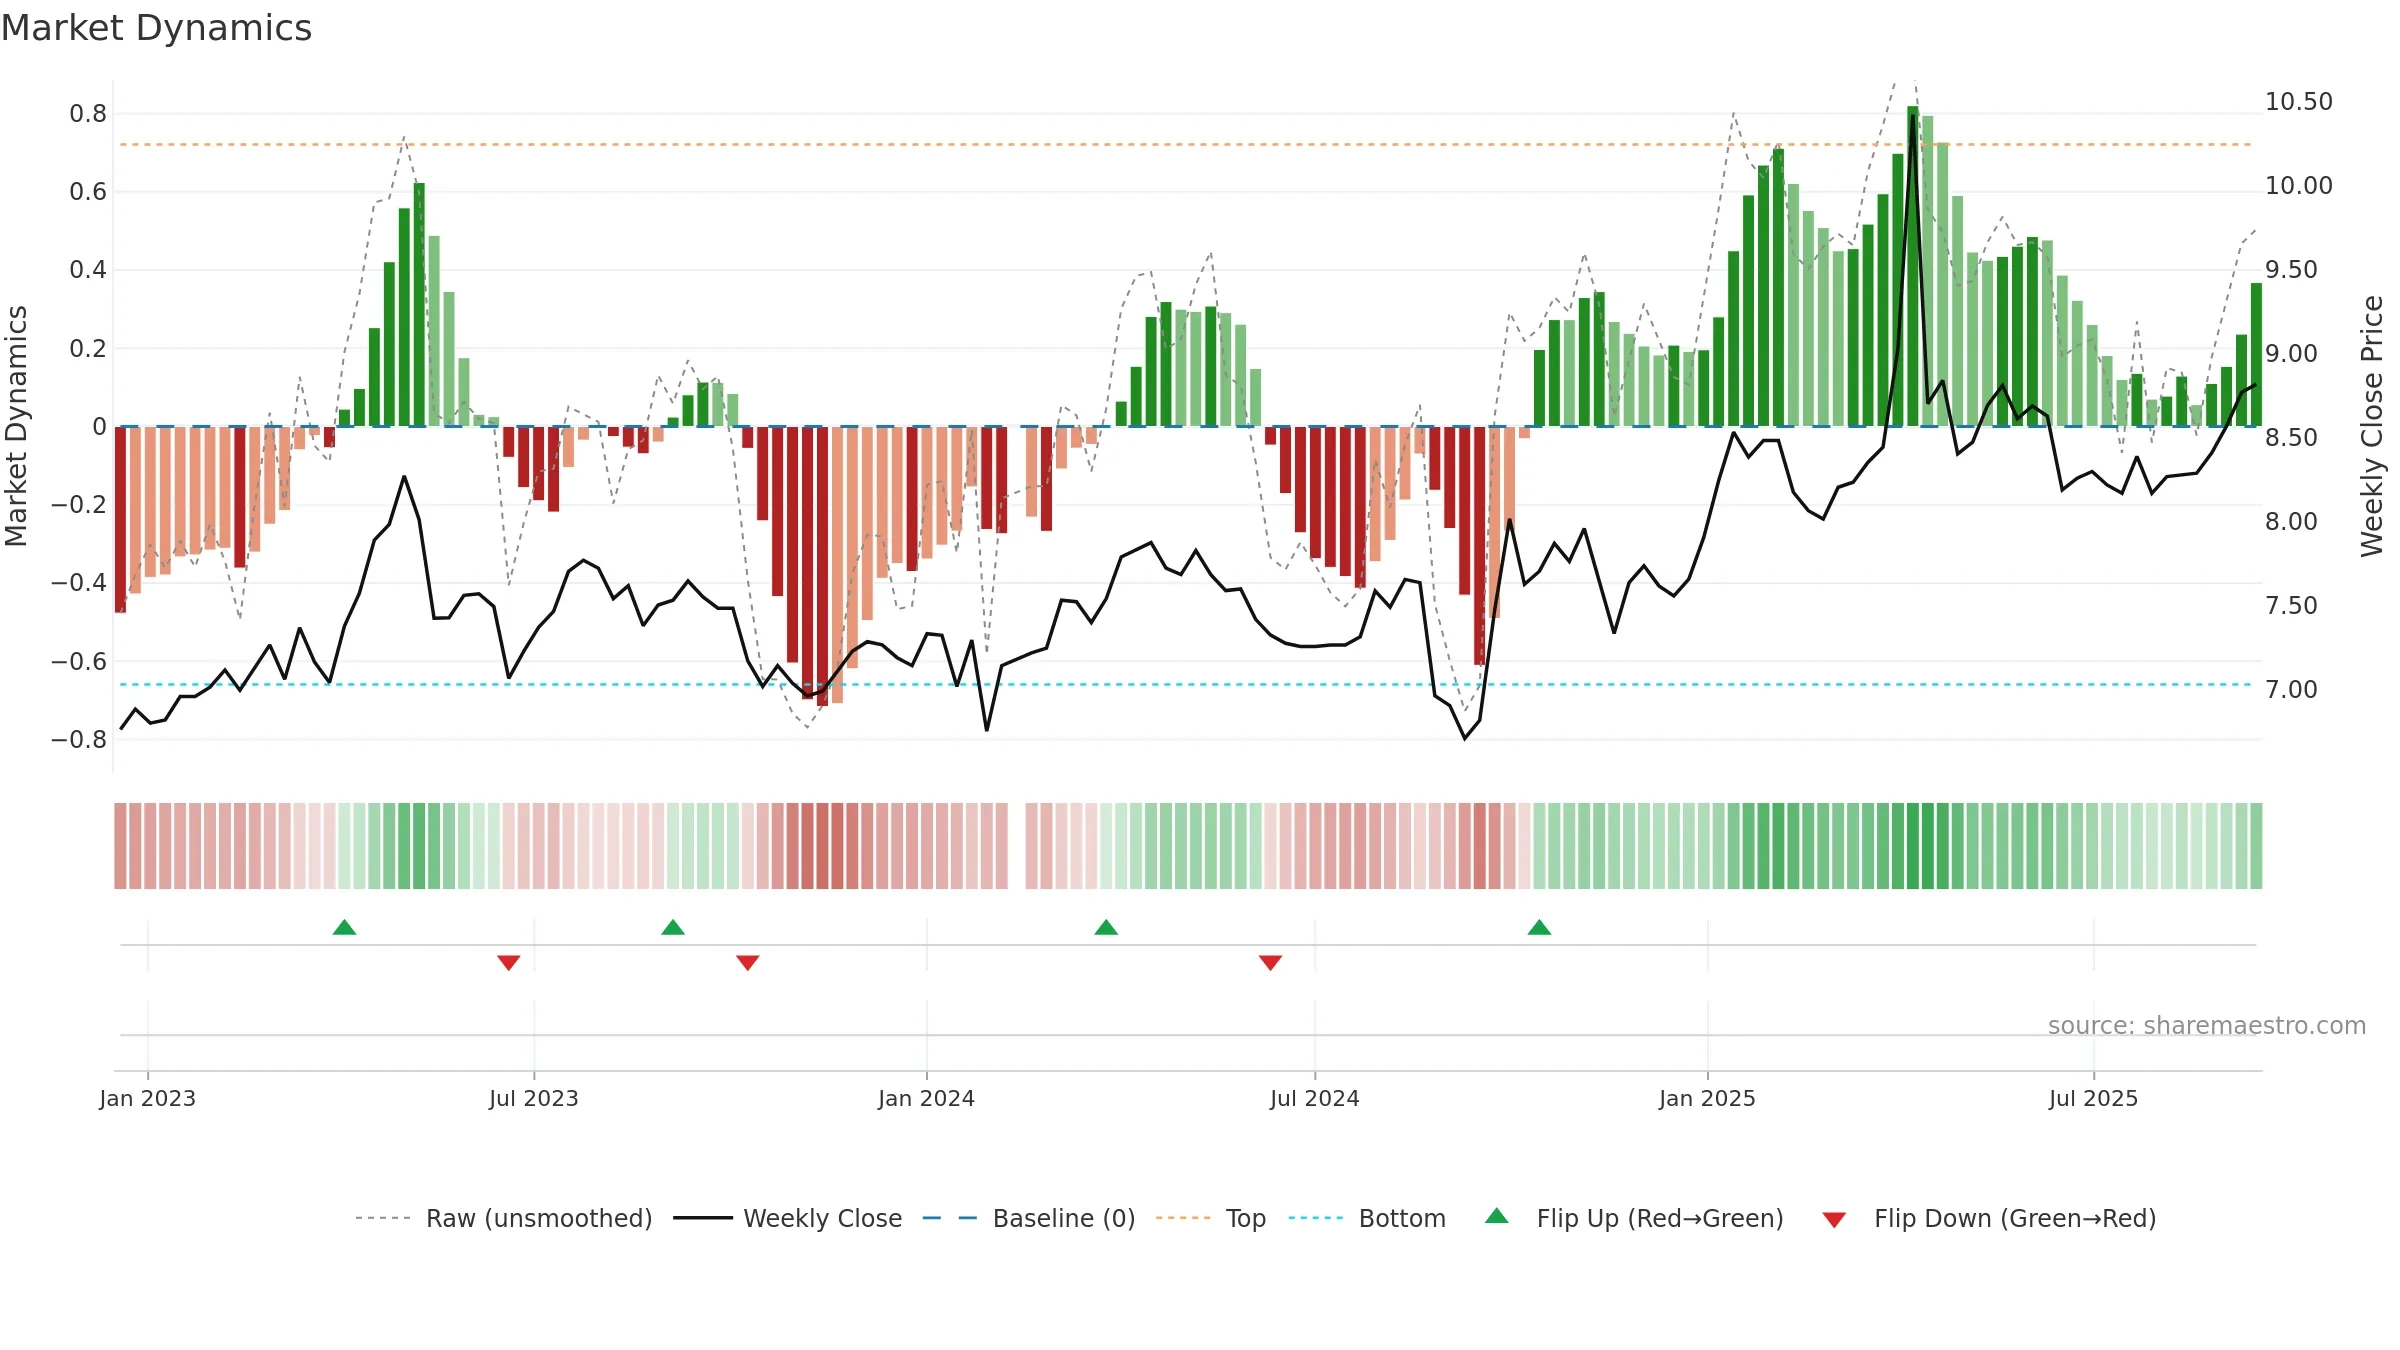
Task: Click the Jan 2023 axis label
Action: (x=148, y=1098)
